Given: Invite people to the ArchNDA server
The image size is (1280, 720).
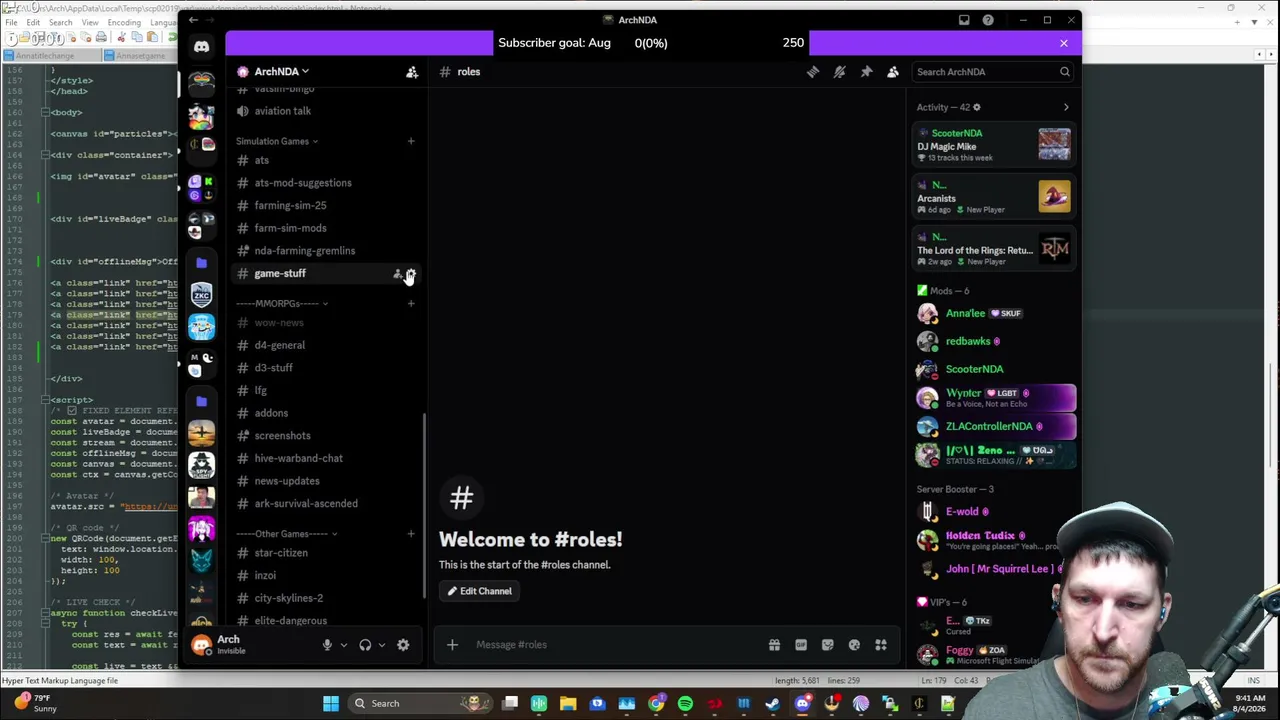Looking at the screenshot, I should 412,72.
